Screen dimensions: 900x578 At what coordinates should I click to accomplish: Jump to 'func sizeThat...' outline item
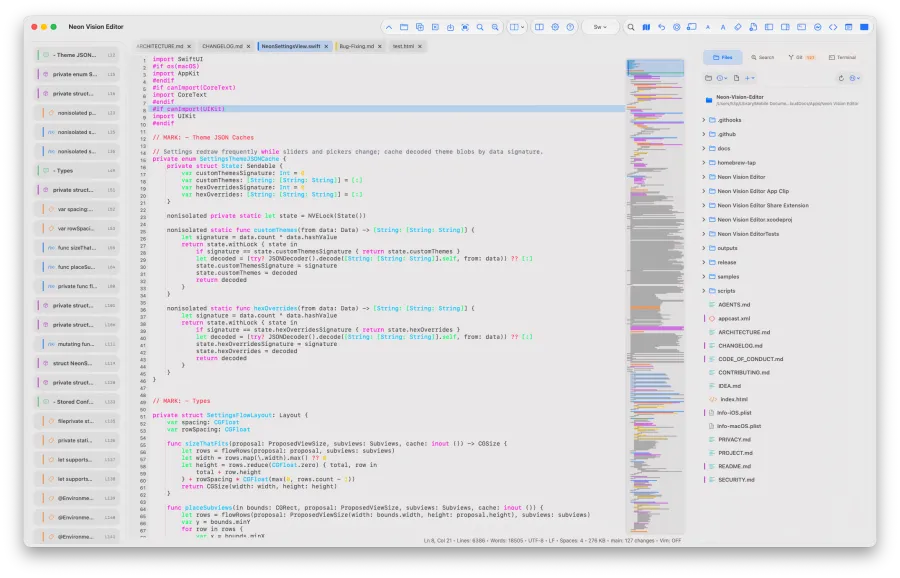[x=77, y=248]
